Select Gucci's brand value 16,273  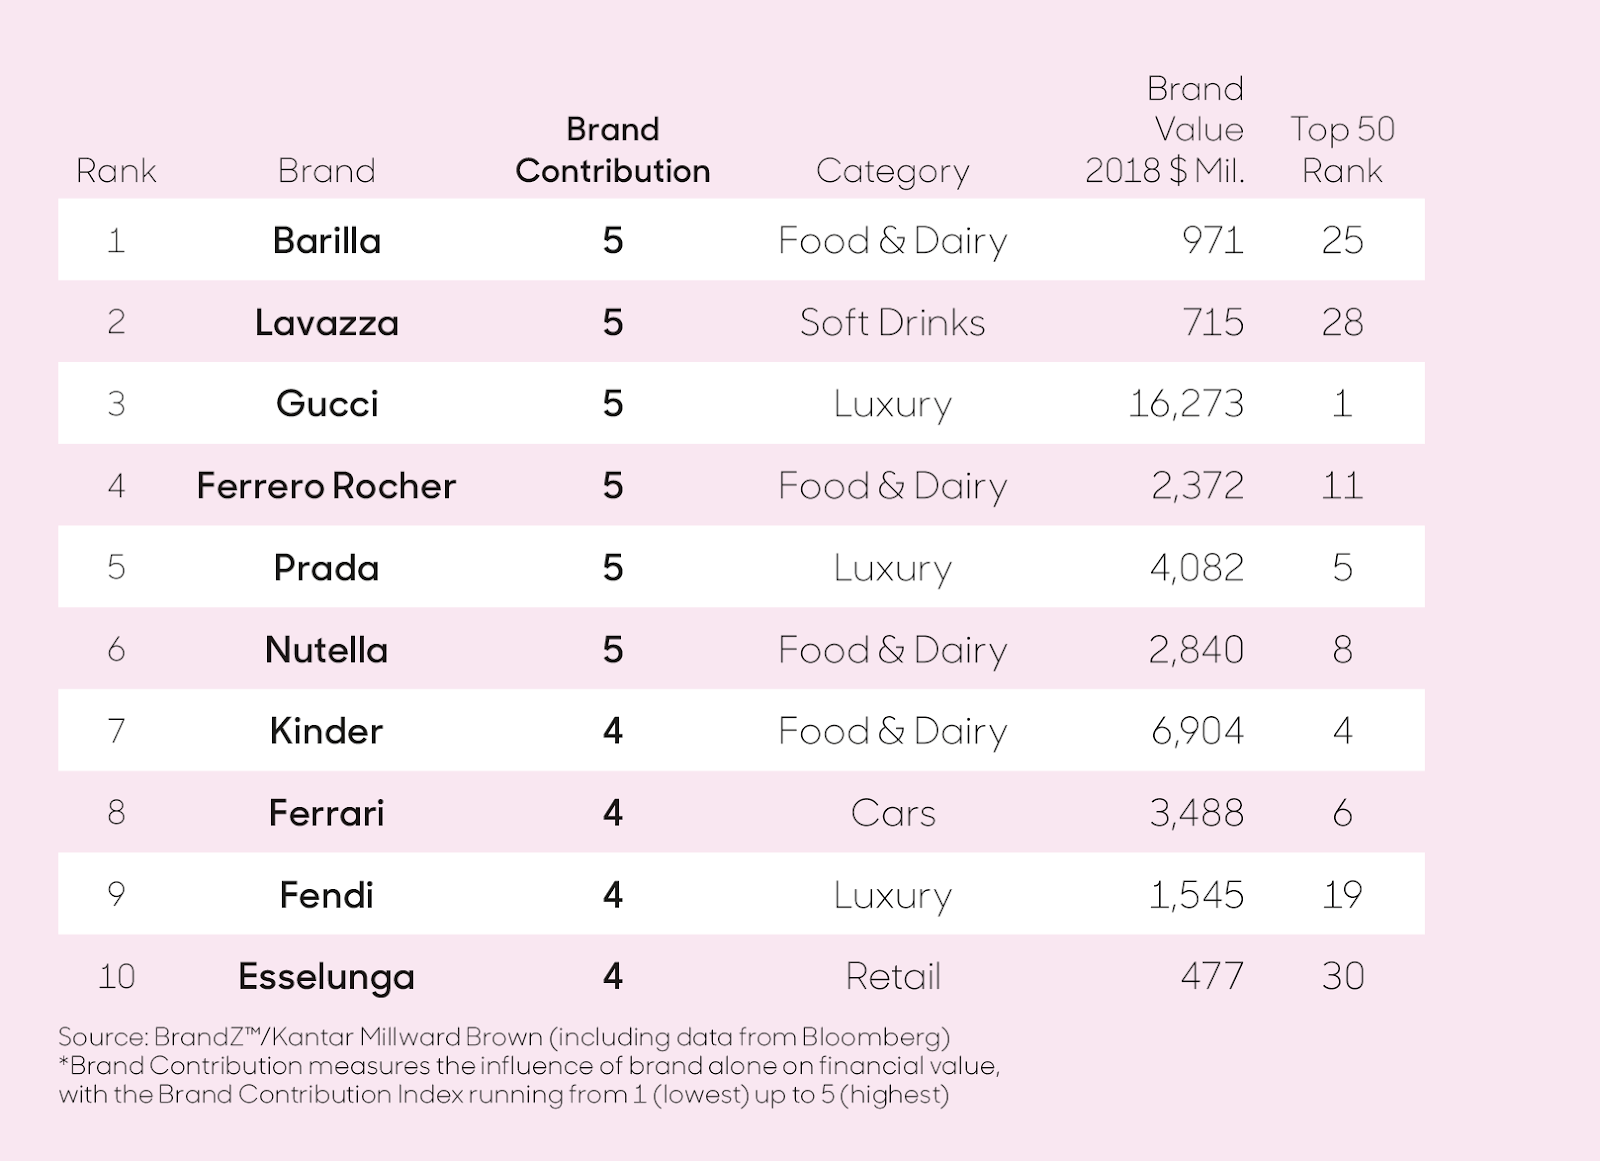coord(1186,404)
